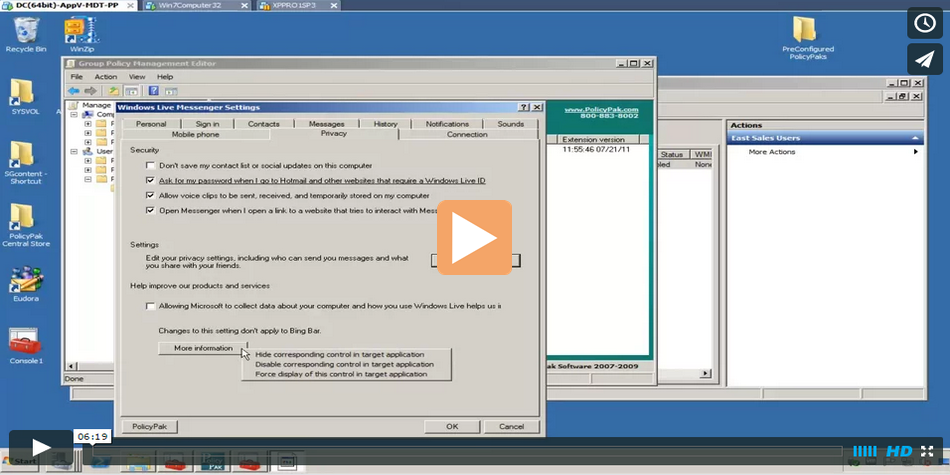
Task: Toggle HD video quality icon
Action: point(899,451)
